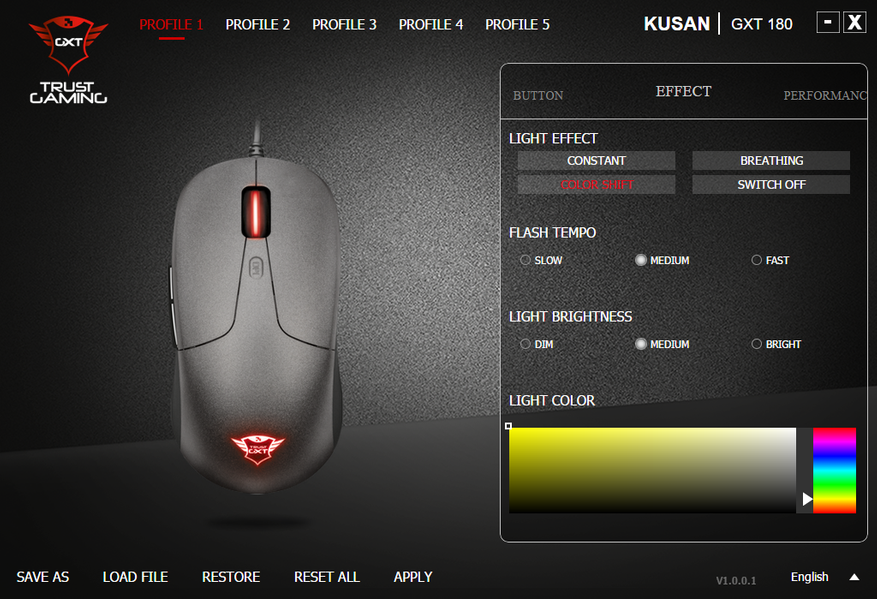Click the red-lit scroll wheel on the mouse
This screenshot has width=877, height=599.
point(256,213)
